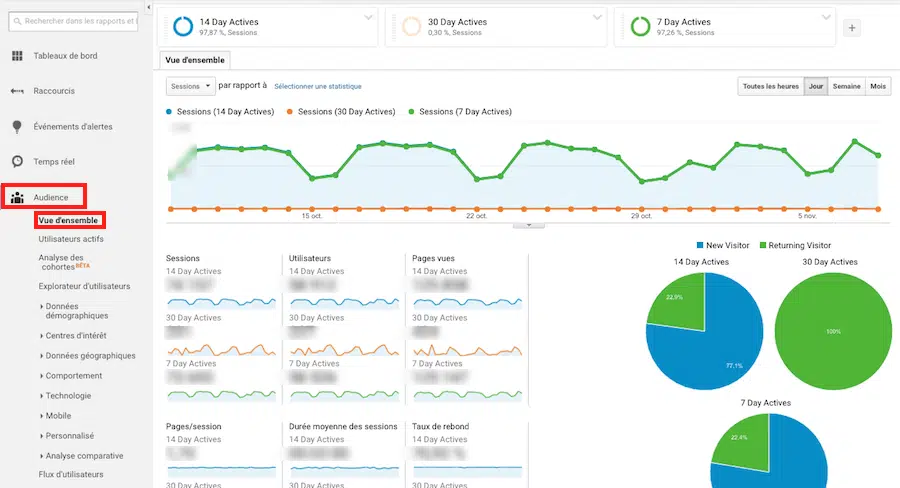Add a segment with the plus button
This screenshot has height=488, width=900.
(x=852, y=28)
